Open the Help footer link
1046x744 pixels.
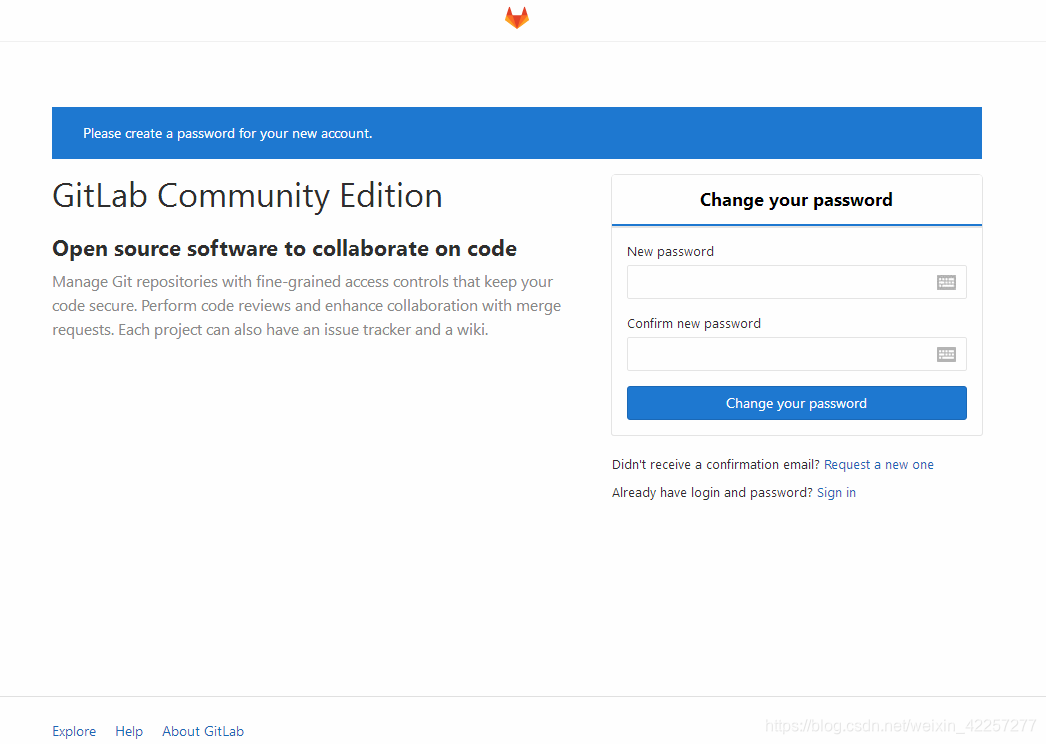click(129, 731)
